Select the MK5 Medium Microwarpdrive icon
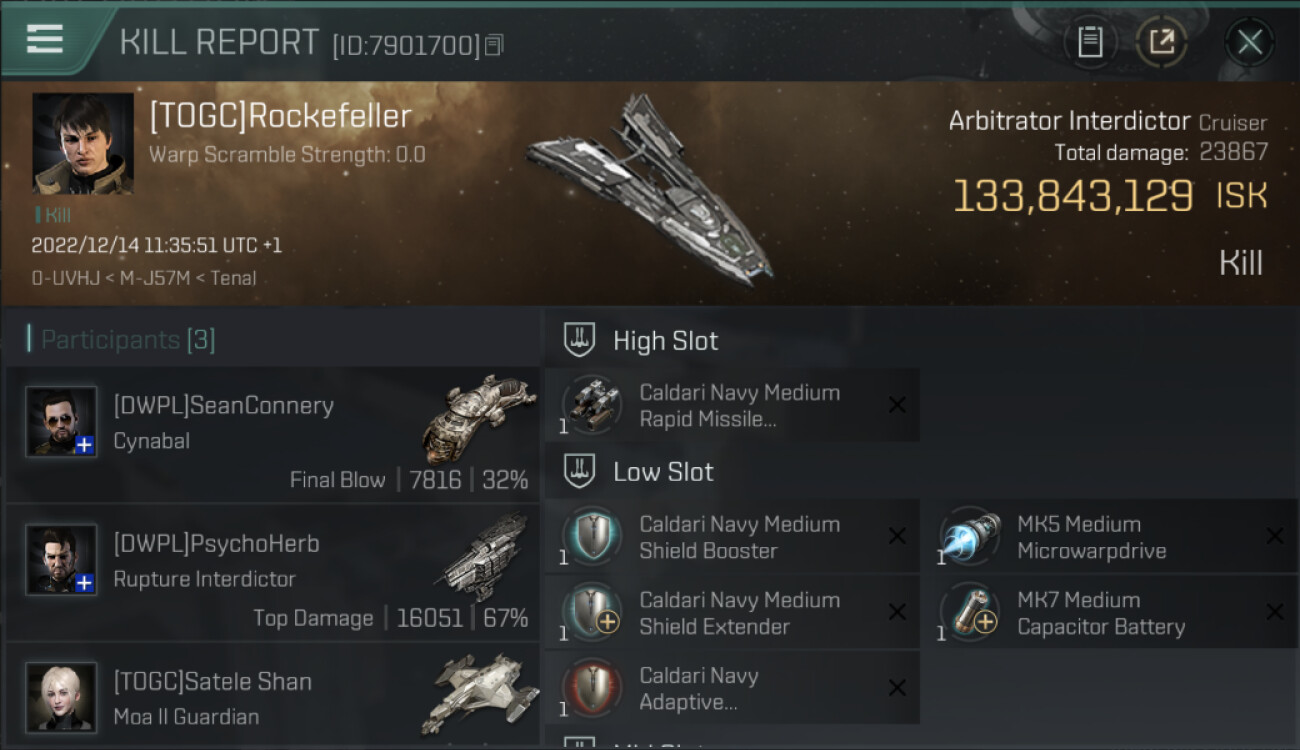 (969, 536)
